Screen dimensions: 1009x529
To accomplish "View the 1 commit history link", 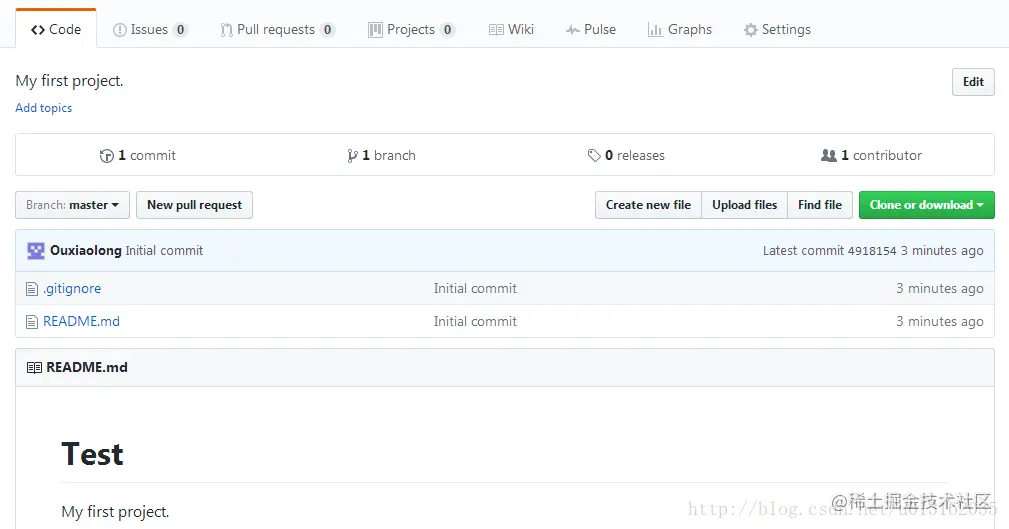I will 138,155.
